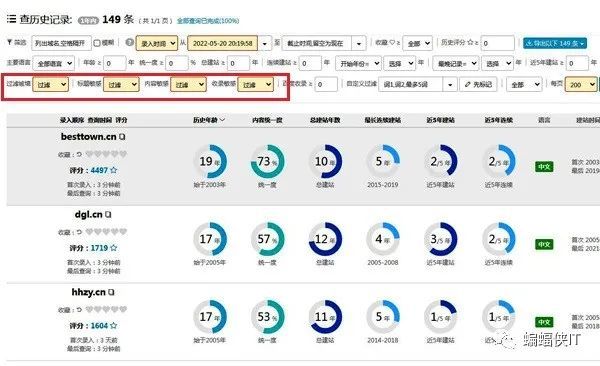Open the 录入时间 time type dropdown

[x=157, y=43]
